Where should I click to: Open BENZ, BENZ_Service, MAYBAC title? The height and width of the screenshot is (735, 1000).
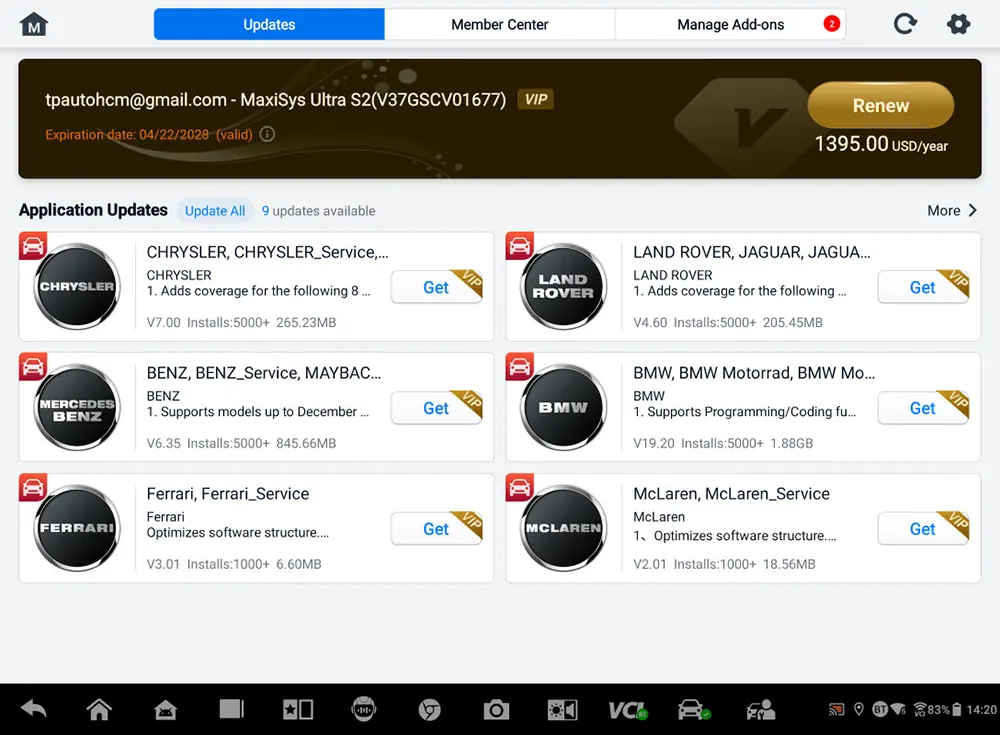coord(264,373)
